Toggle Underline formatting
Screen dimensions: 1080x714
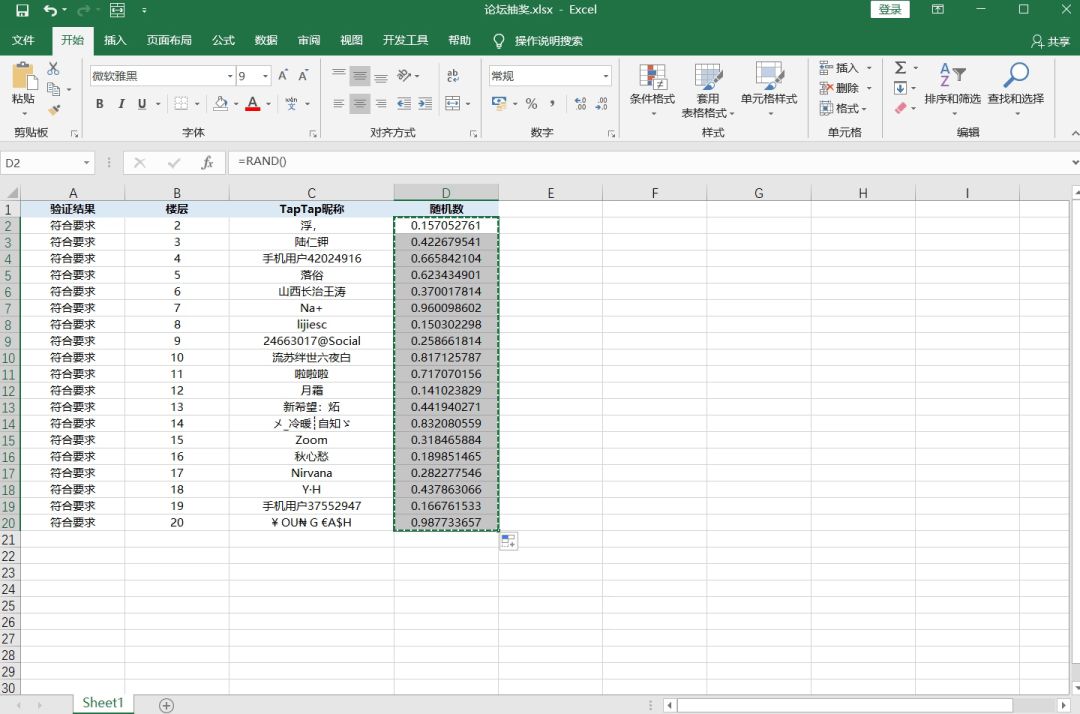coord(142,103)
